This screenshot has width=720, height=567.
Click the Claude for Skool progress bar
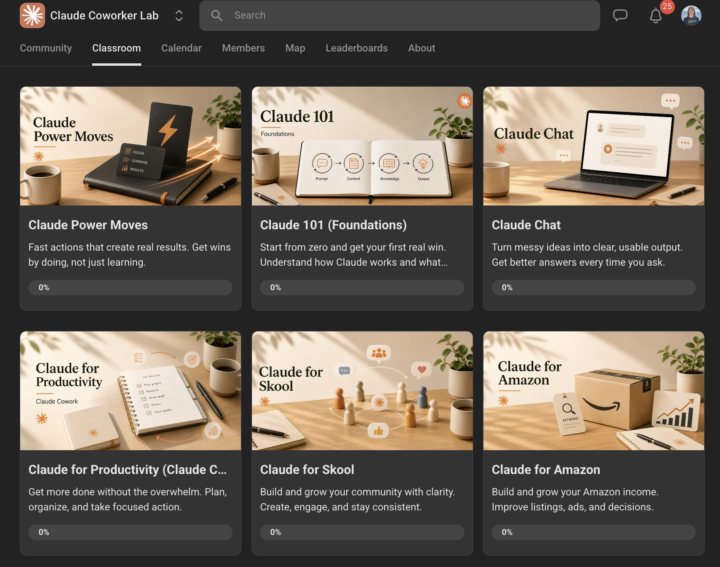click(362, 532)
